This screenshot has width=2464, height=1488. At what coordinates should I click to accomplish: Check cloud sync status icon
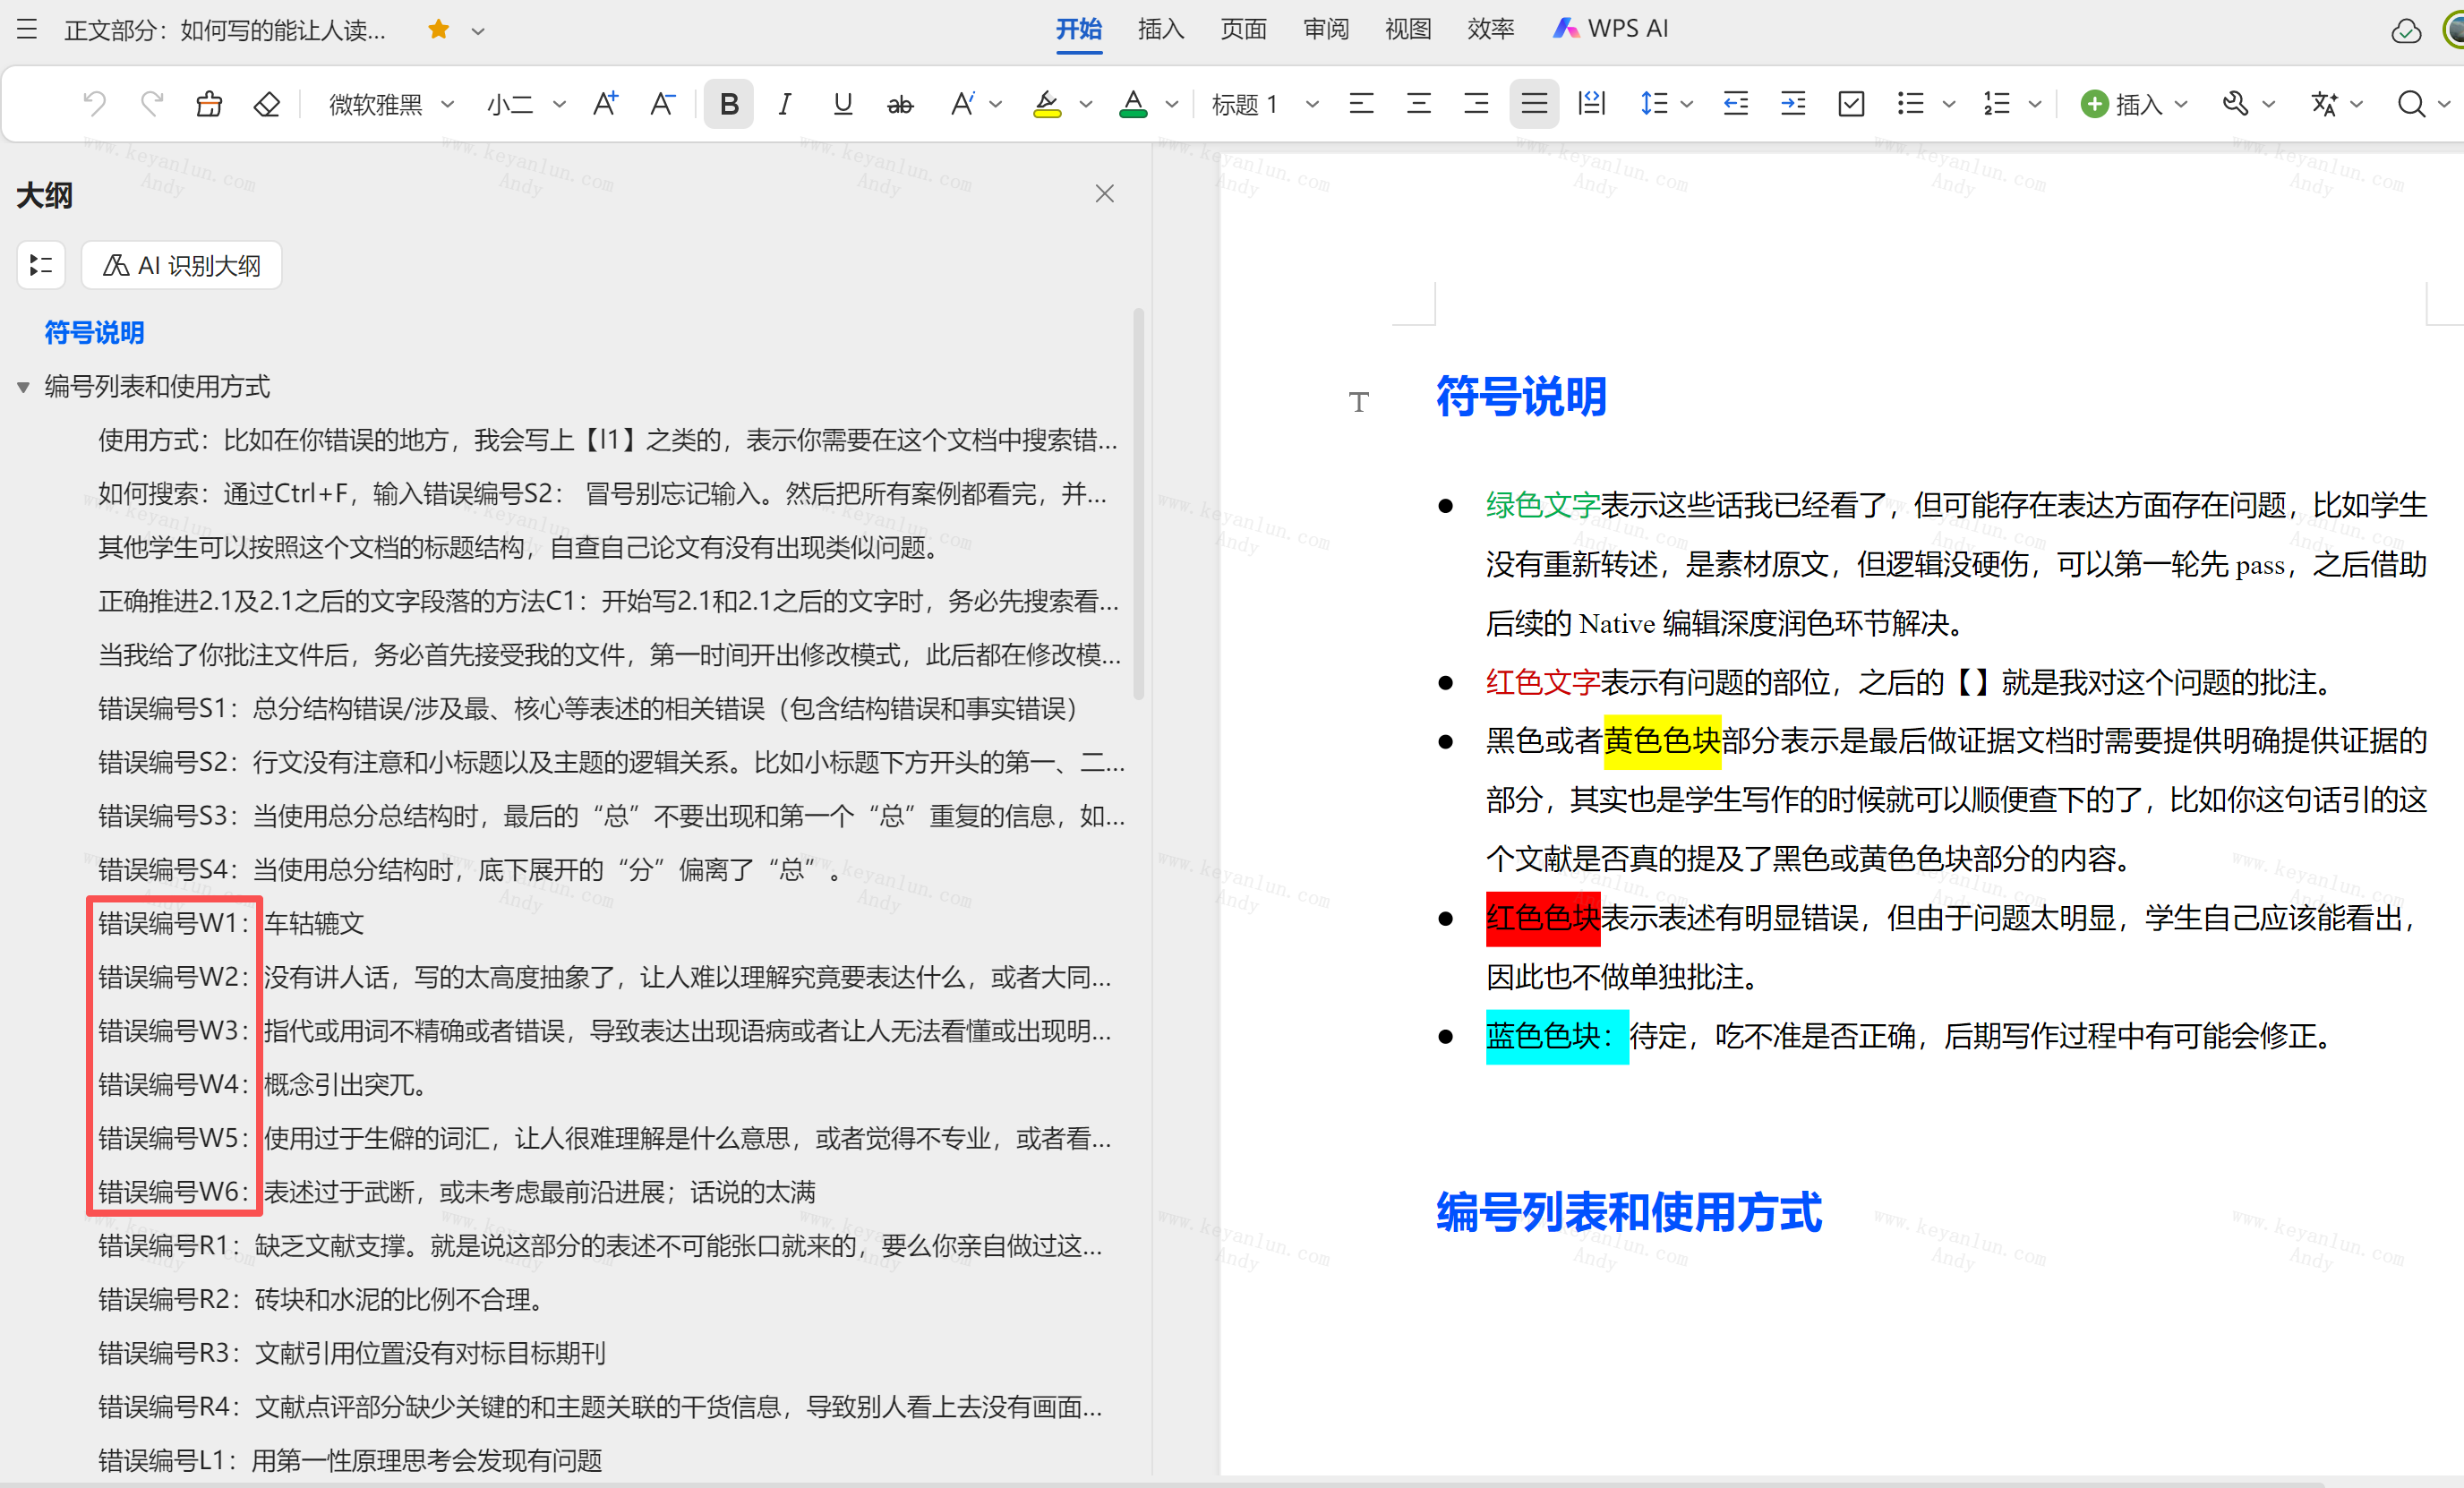point(2406,31)
